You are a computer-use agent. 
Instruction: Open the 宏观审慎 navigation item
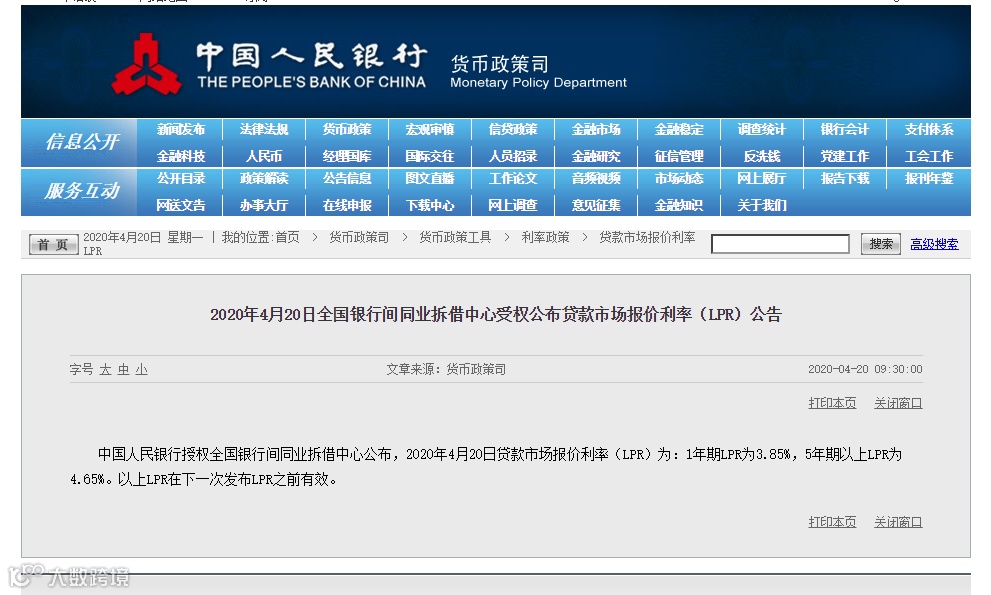coord(430,130)
